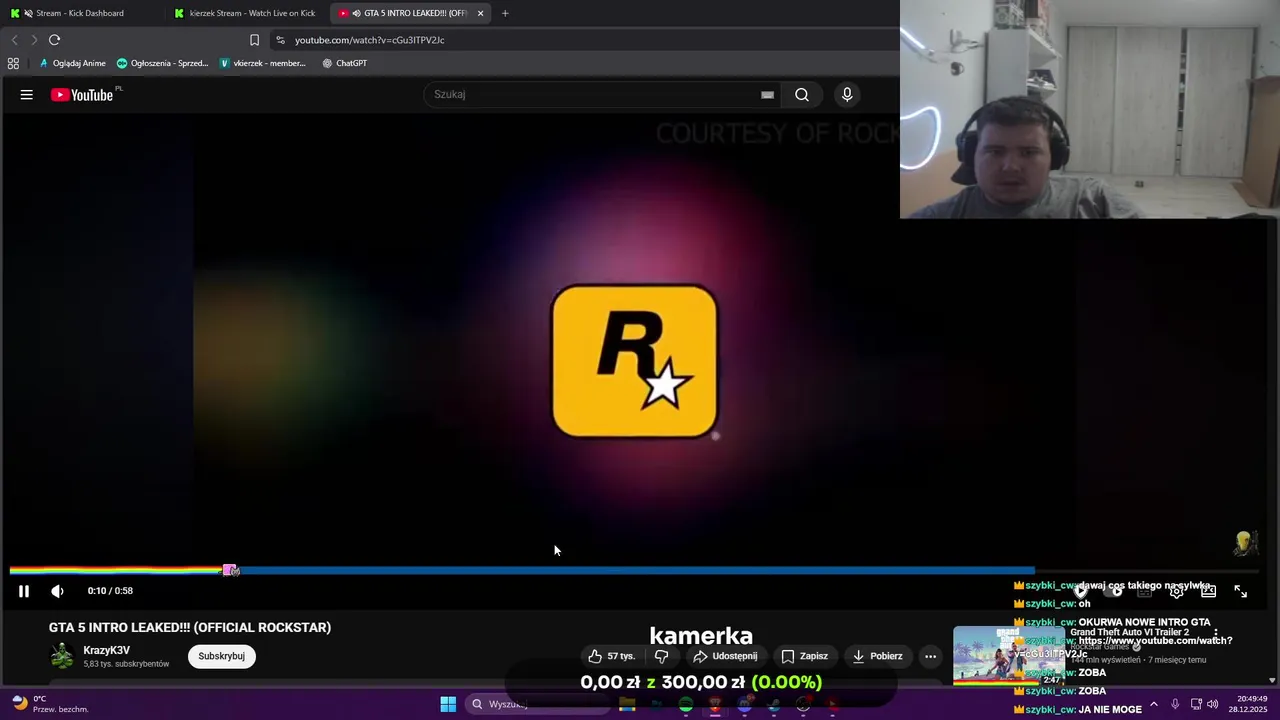This screenshot has height=720, width=1280.
Task: Open Ogłoszenia - Sprzed... bookmark
Action: tap(162, 63)
